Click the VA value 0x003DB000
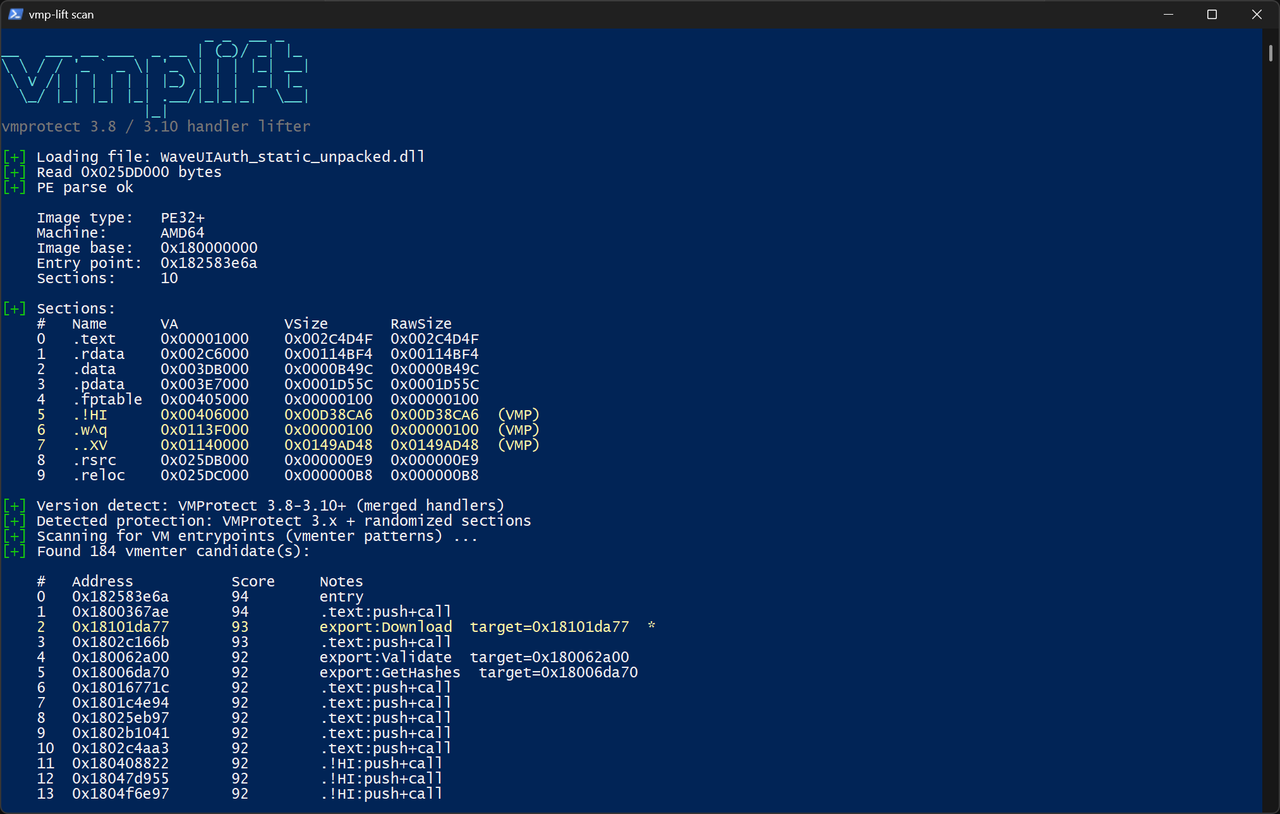 coord(205,369)
